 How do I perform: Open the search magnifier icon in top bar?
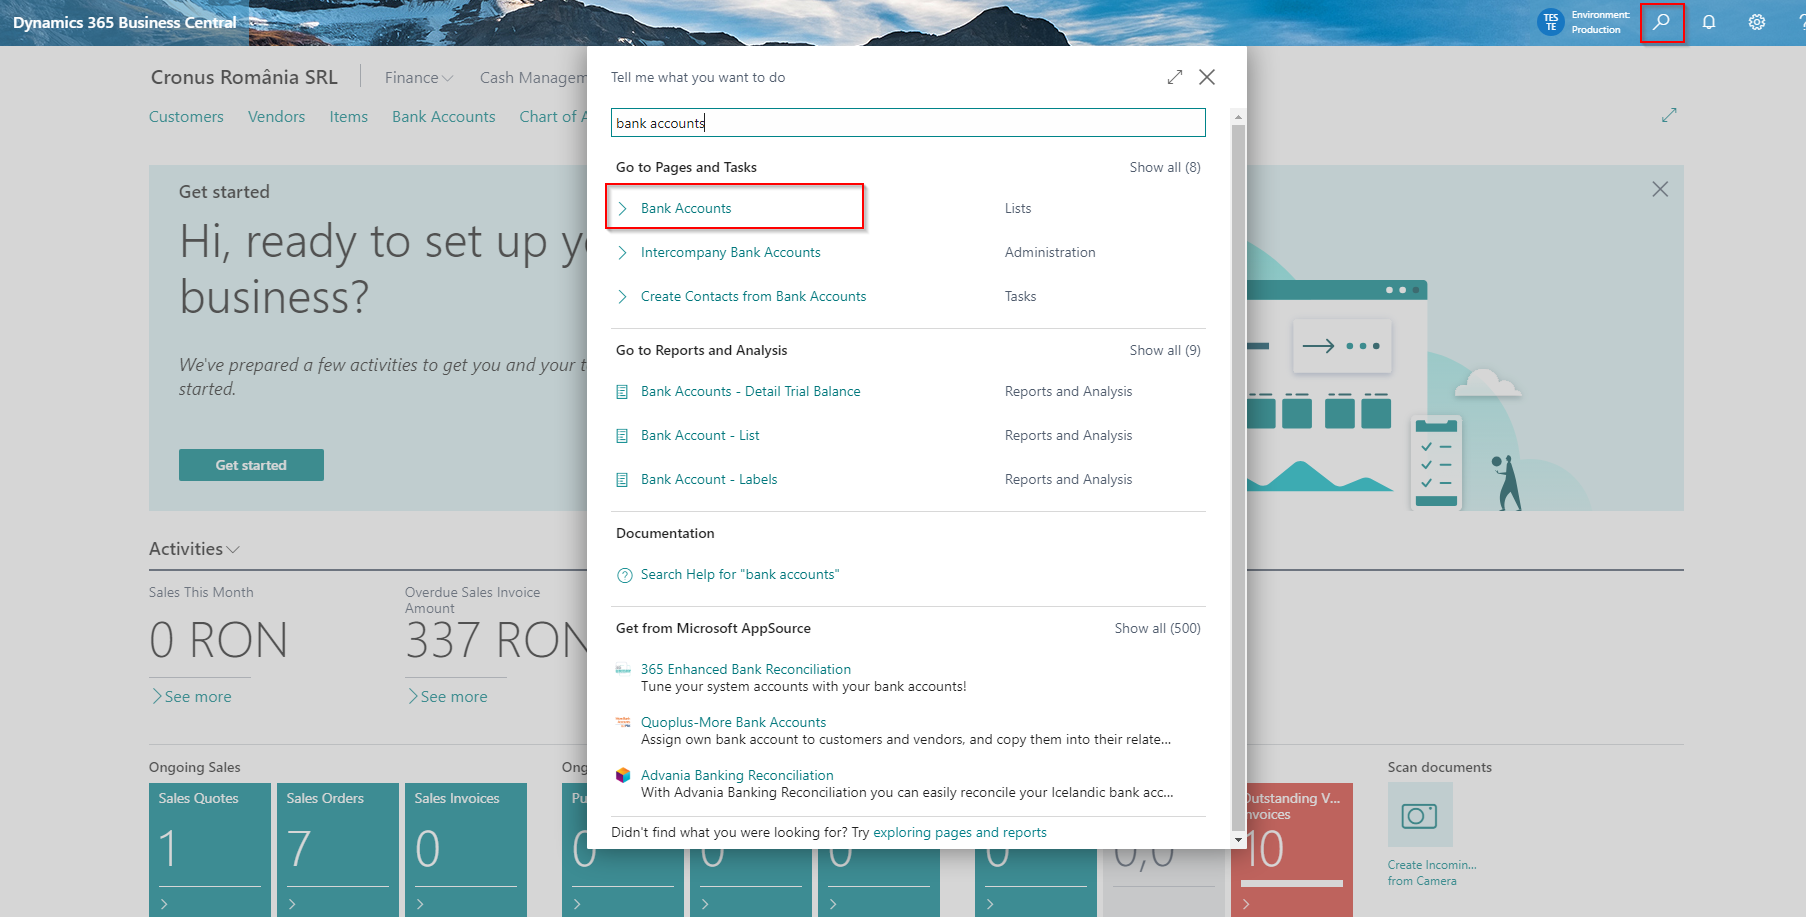coord(1661,22)
